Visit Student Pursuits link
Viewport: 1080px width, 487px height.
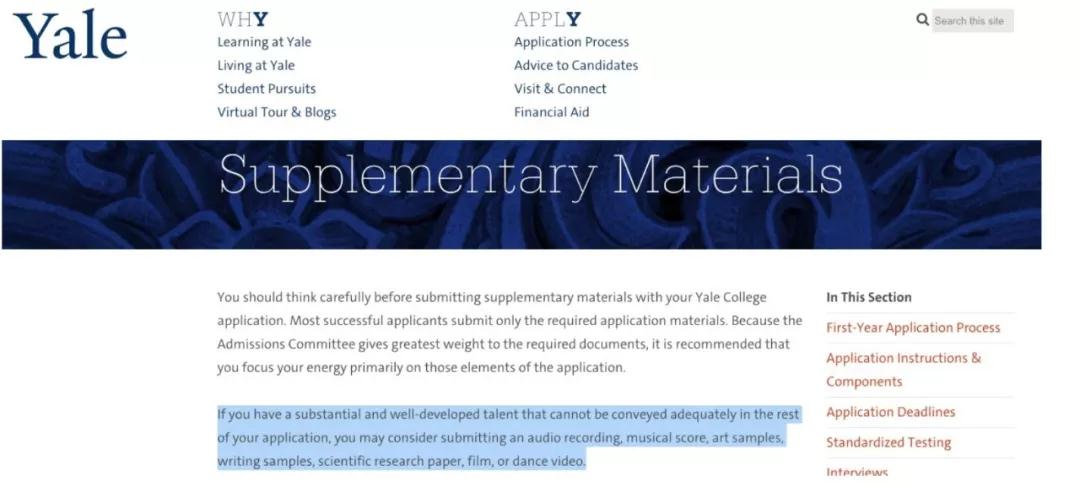coord(266,88)
